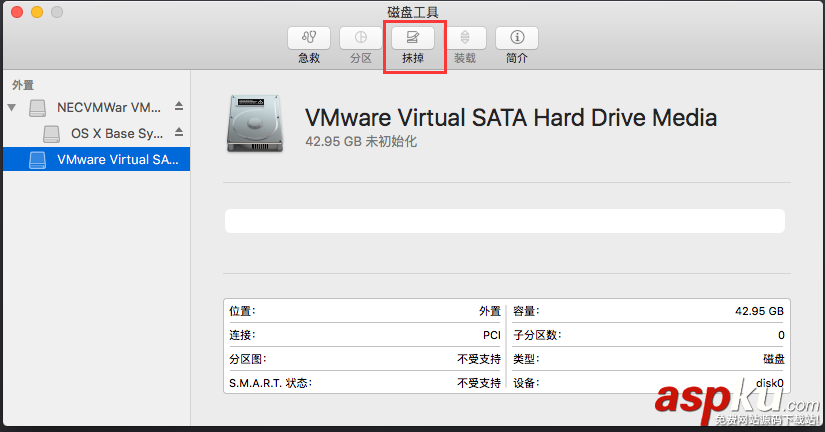The image size is (825, 432).
Task: Select VMware Virtual SATA sidebar entry
Action: [117, 159]
